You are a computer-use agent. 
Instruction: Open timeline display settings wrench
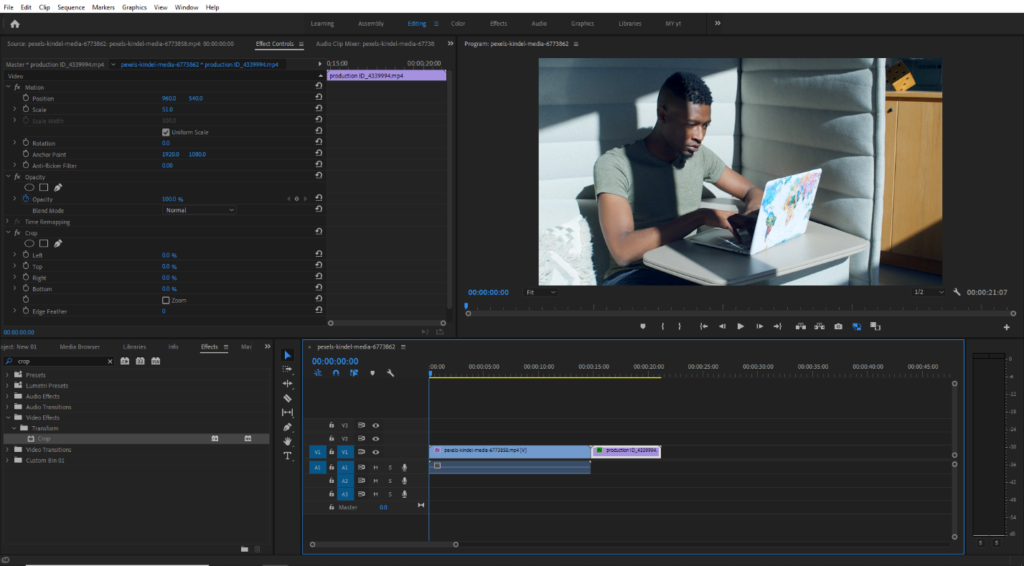pyautogui.click(x=390, y=373)
